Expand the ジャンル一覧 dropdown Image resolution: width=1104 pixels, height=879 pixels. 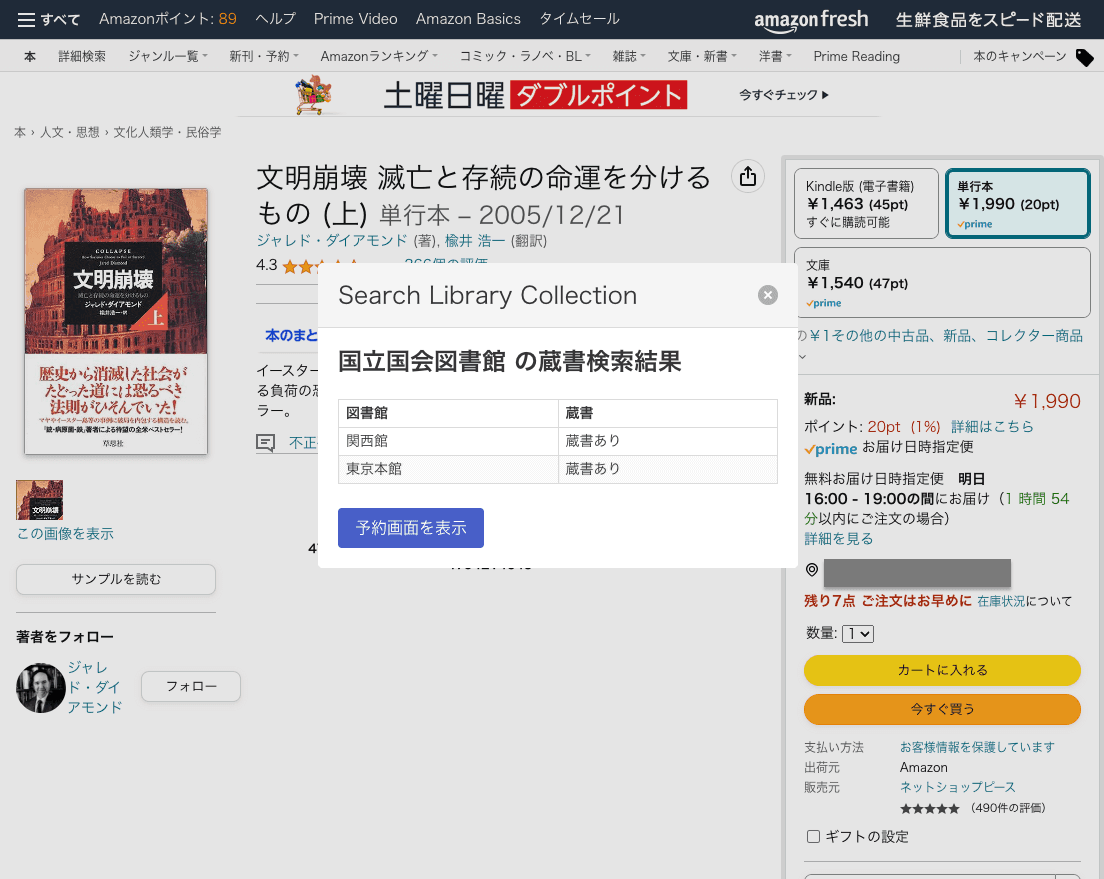point(168,56)
